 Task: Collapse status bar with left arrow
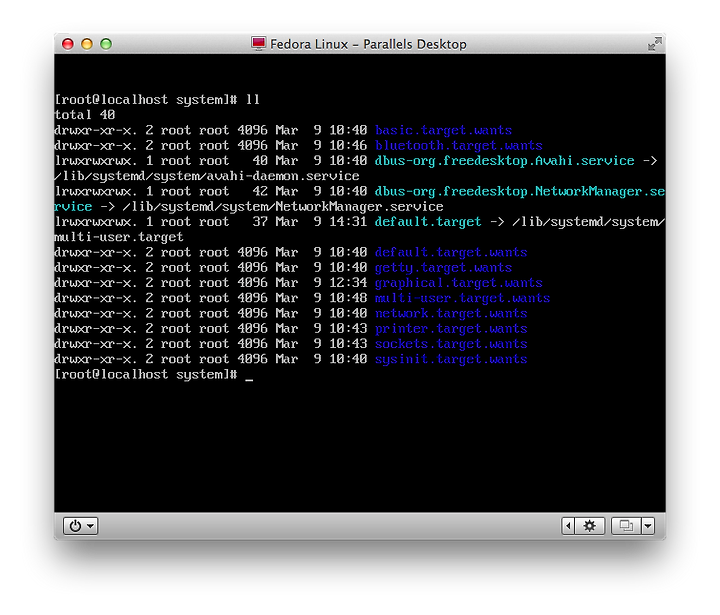(x=568, y=526)
